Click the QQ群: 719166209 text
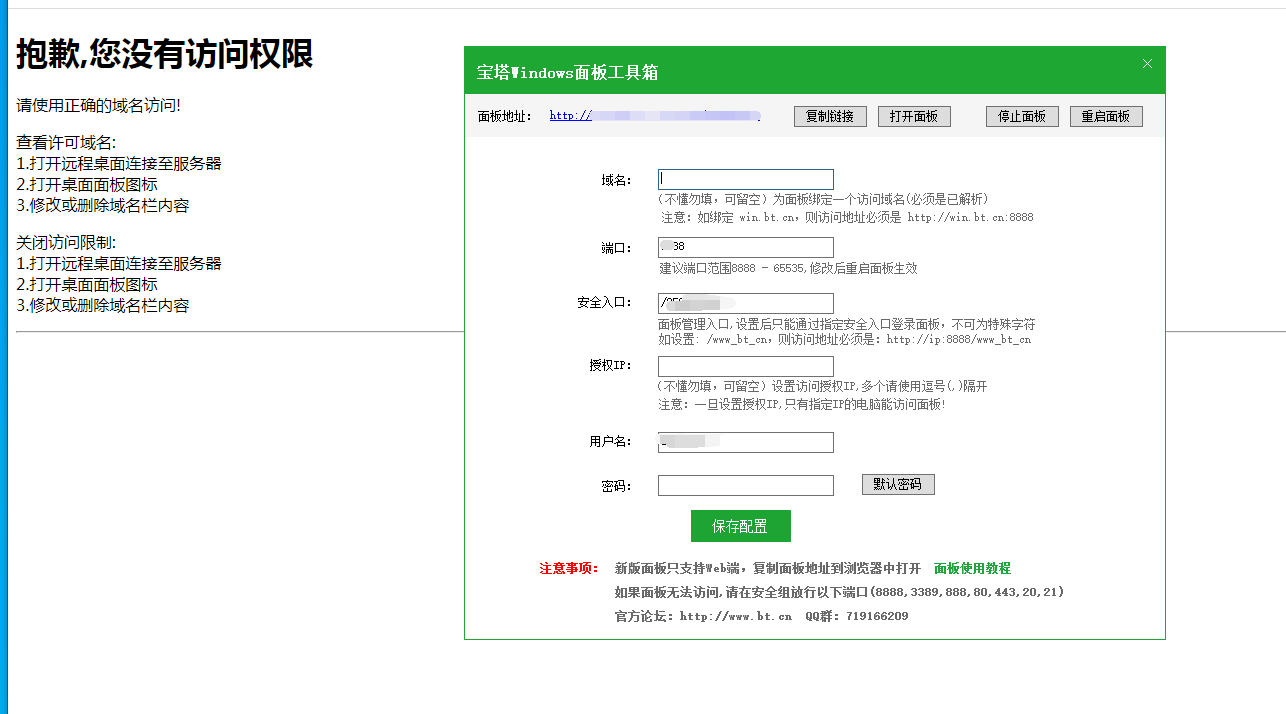Image resolution: width=1286 pixels, height=714 pixels. point(857,616)
